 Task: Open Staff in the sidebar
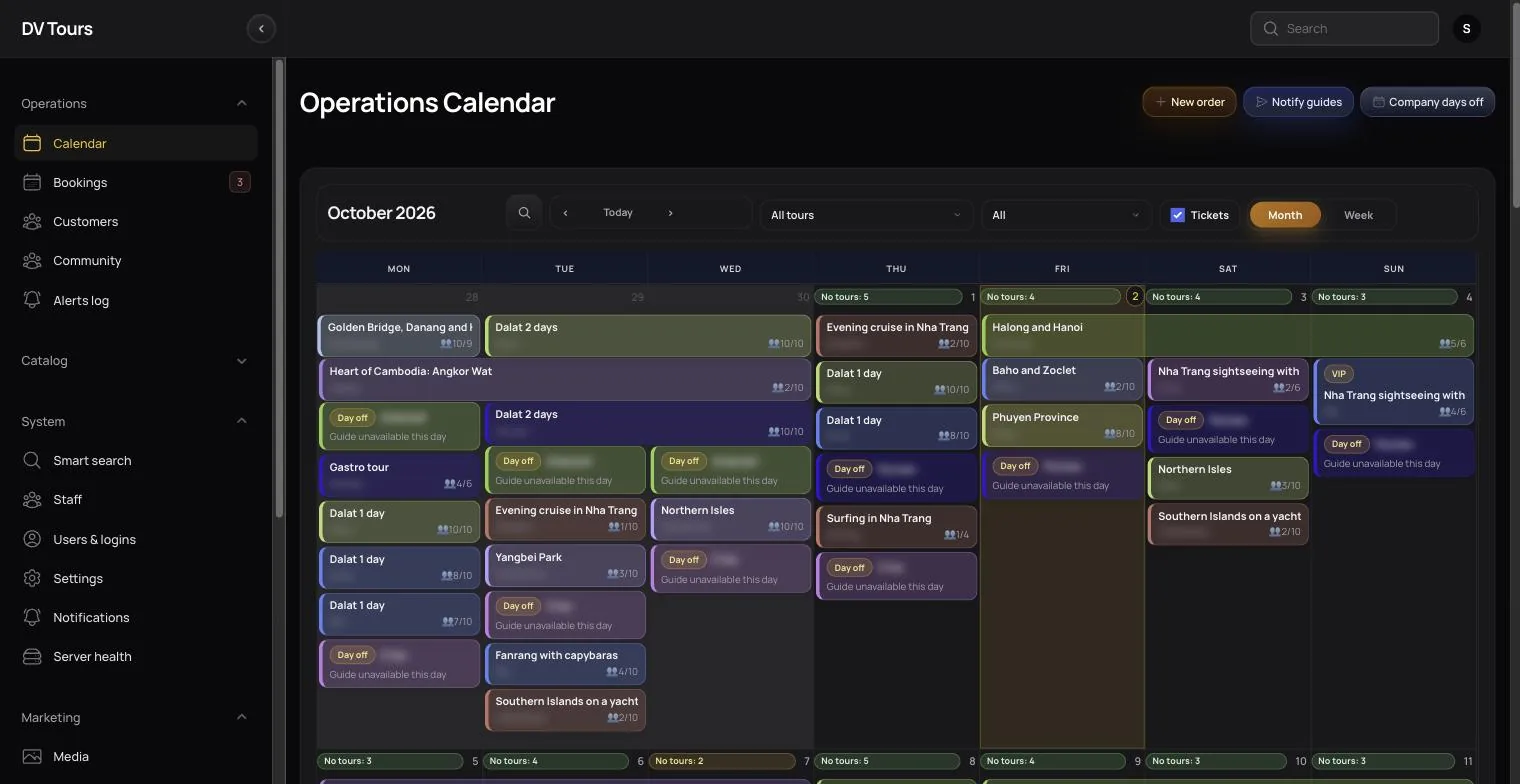click(x=136, y=499)
